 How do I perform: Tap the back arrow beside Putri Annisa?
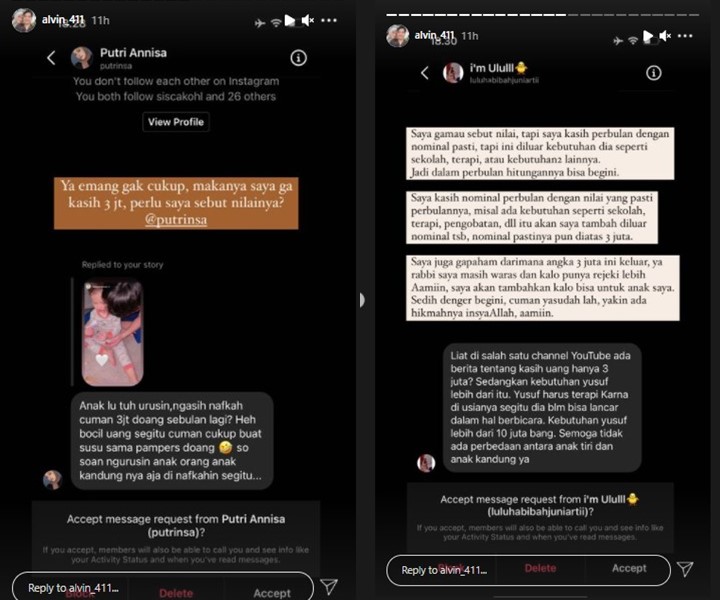point(51,58)
